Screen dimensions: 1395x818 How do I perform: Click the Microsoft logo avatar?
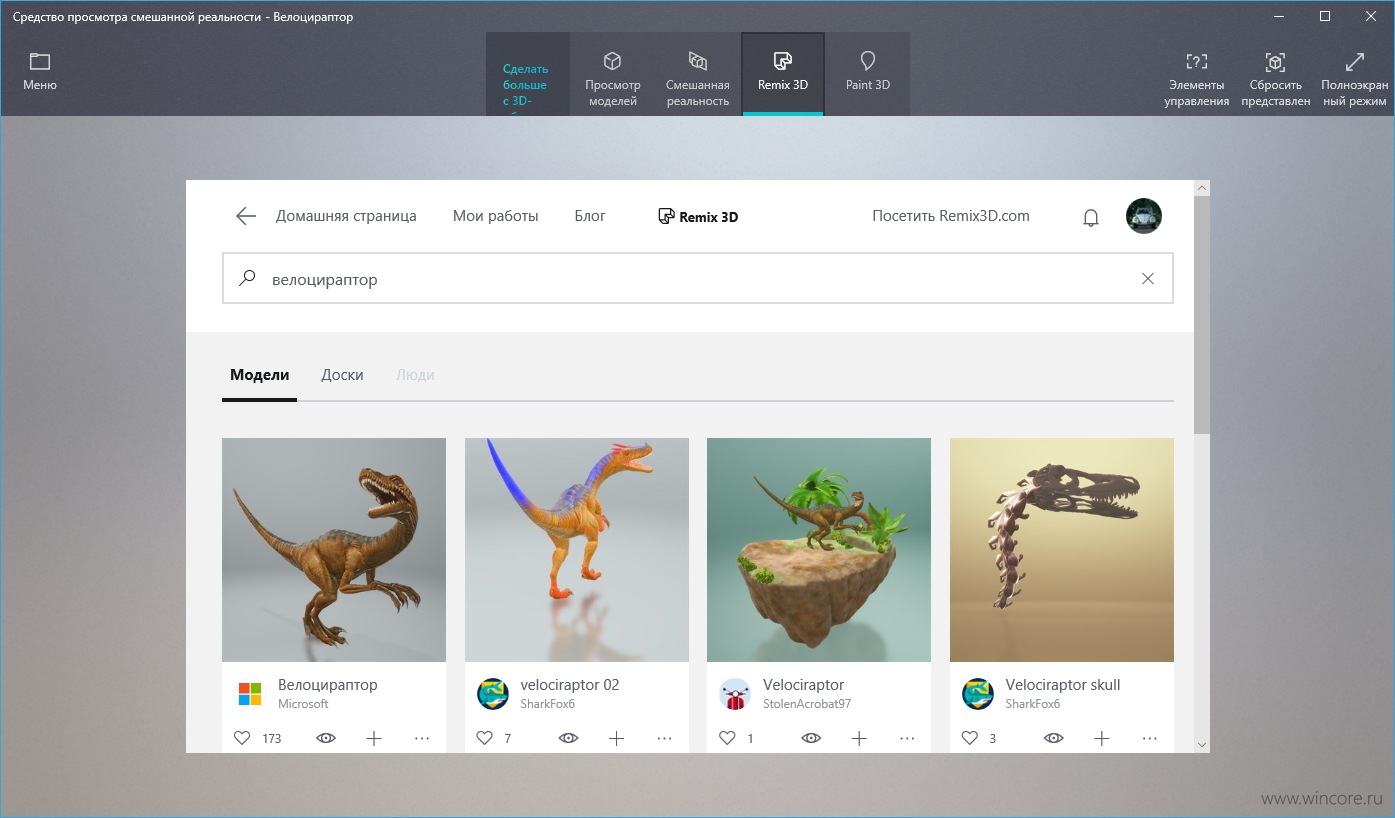click(x=249, y=694)
